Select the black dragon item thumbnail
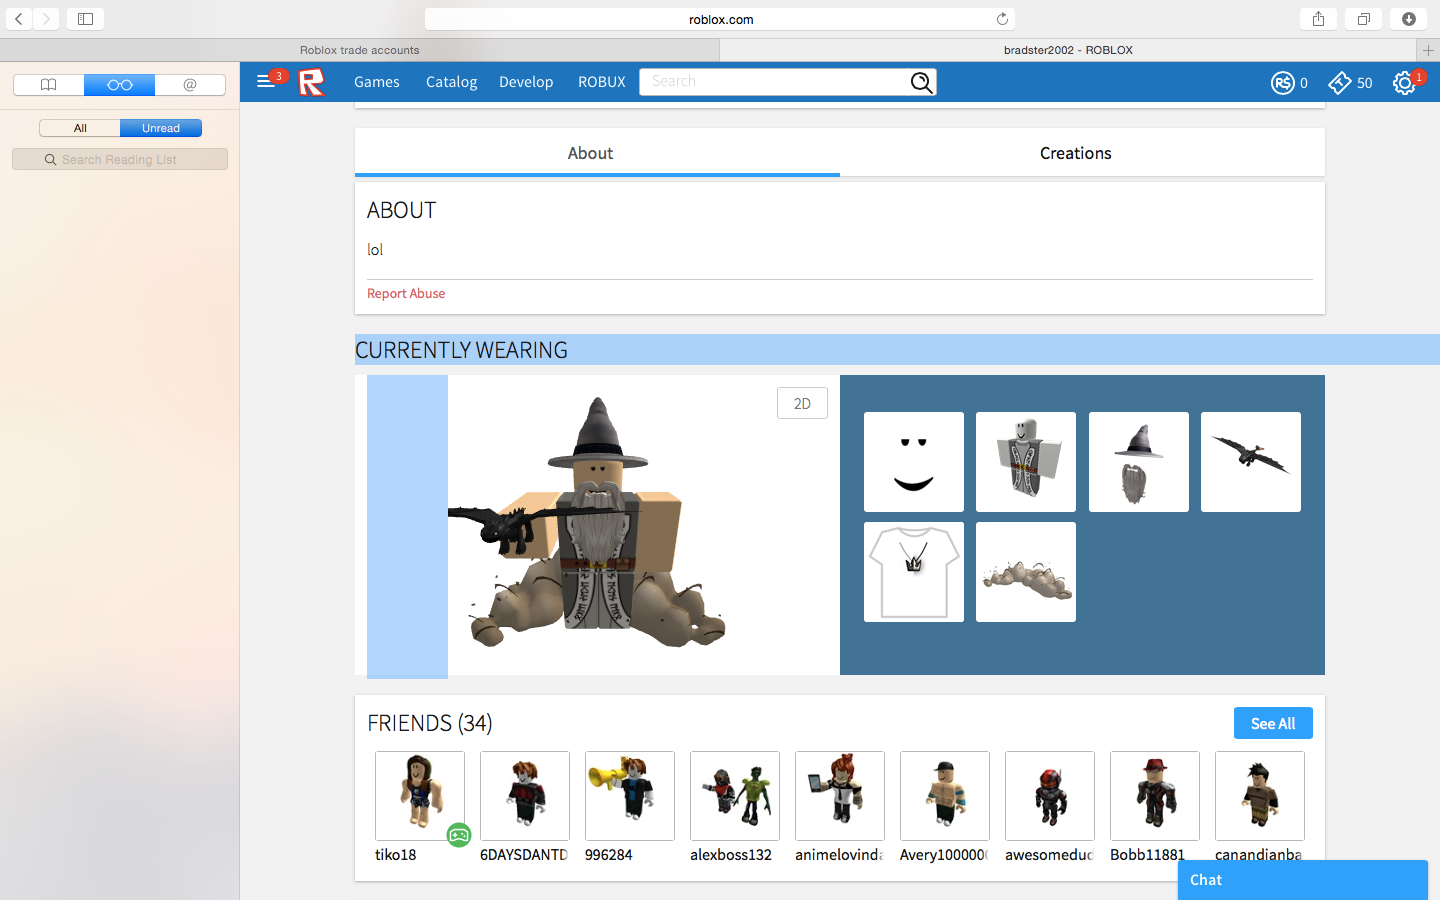1440x900 pixels. pos(1251,462)
